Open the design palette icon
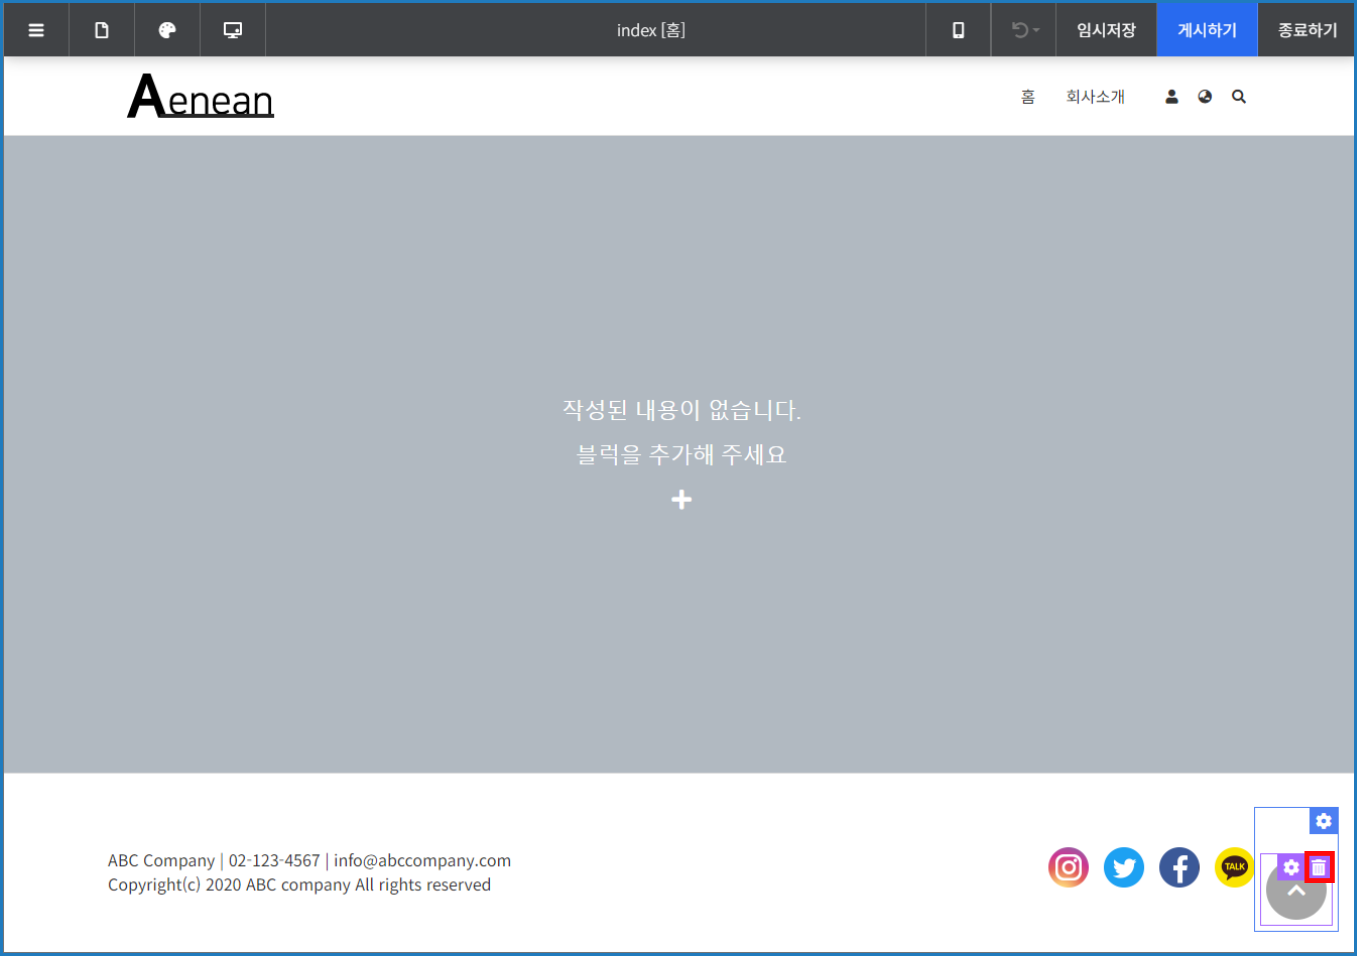The width and height of the screenshot is (1357, 956). tap(167, 30)
